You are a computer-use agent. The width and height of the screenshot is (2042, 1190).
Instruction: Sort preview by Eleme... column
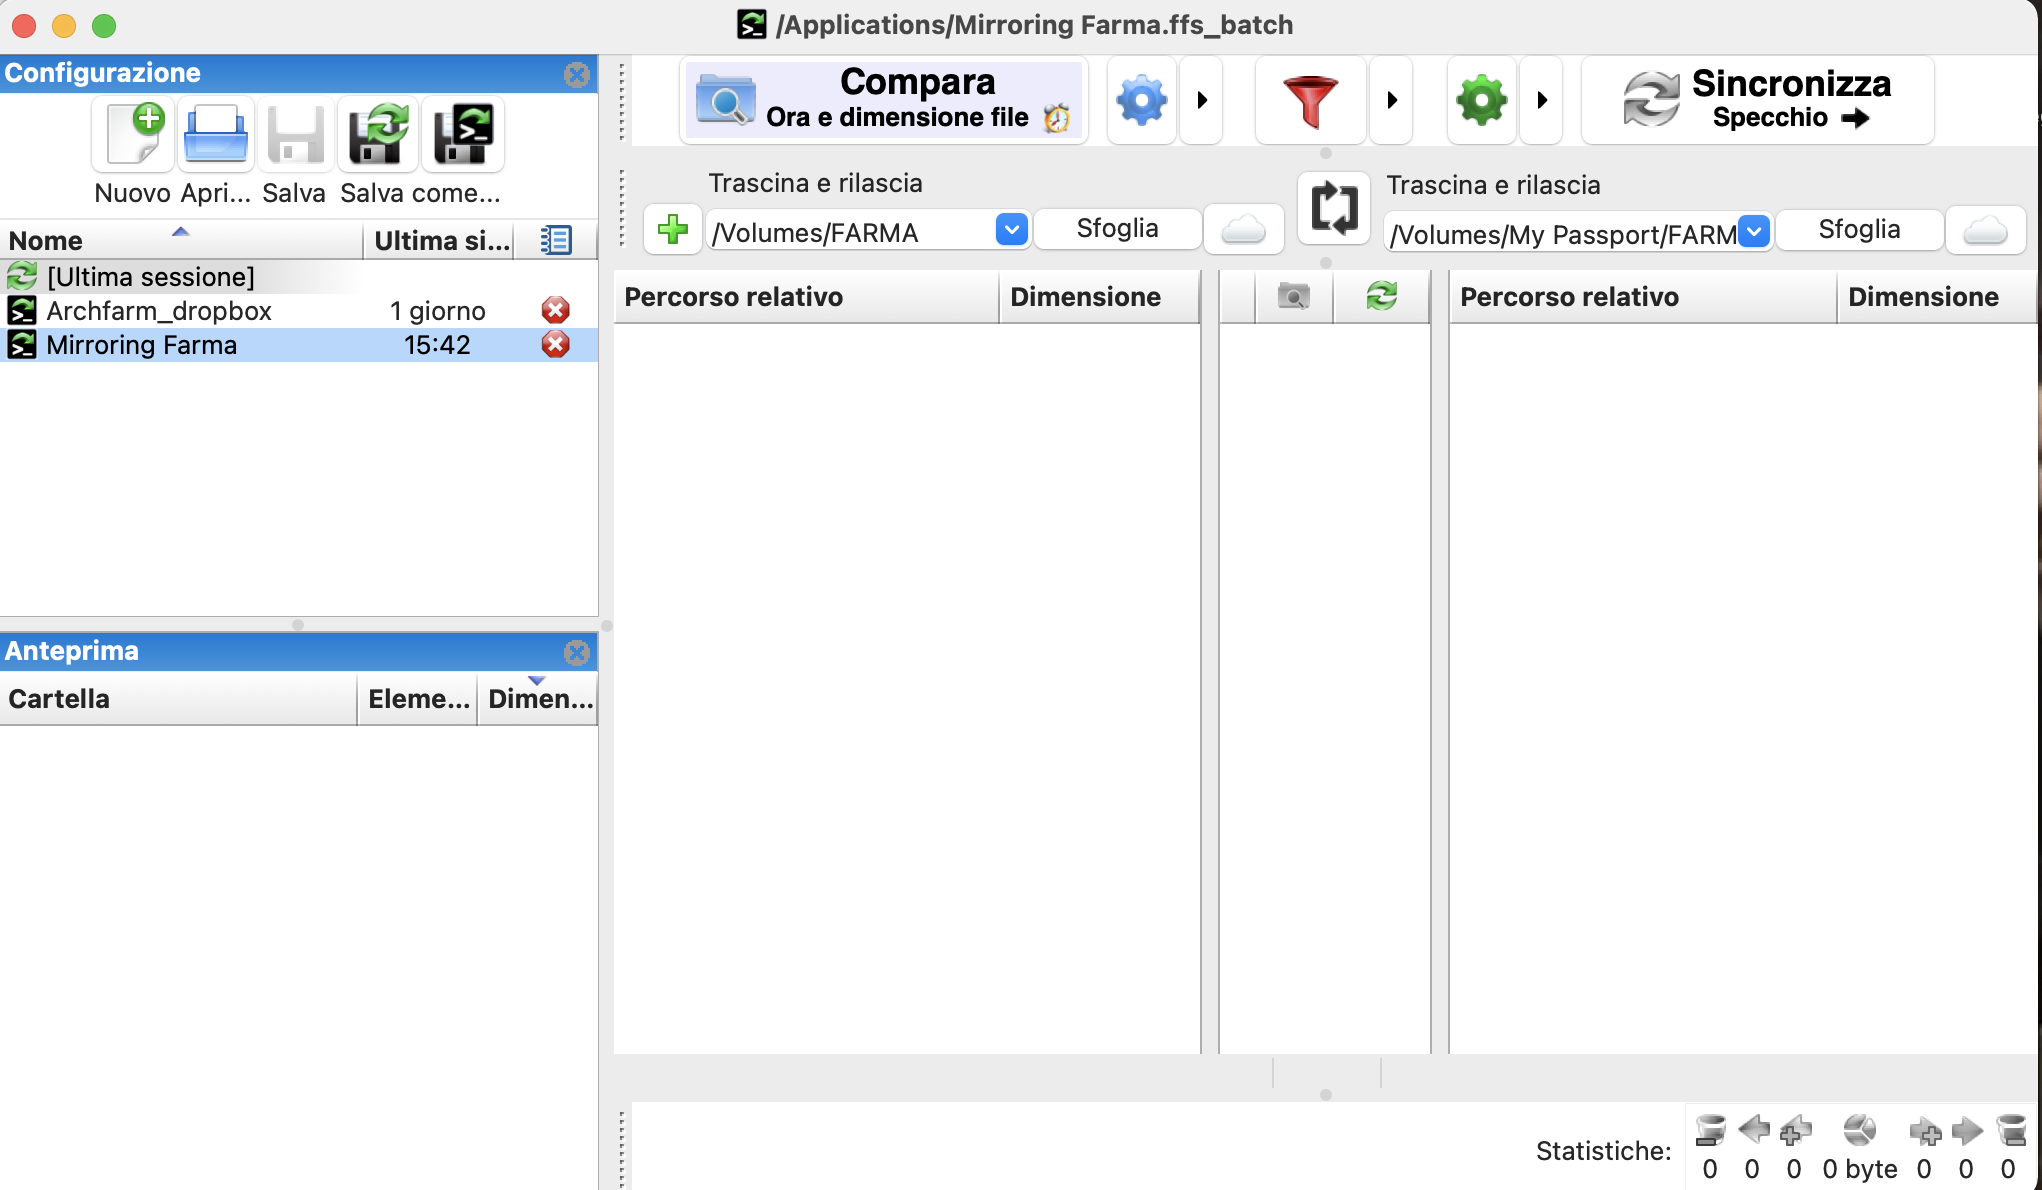(x=418, y=699)
